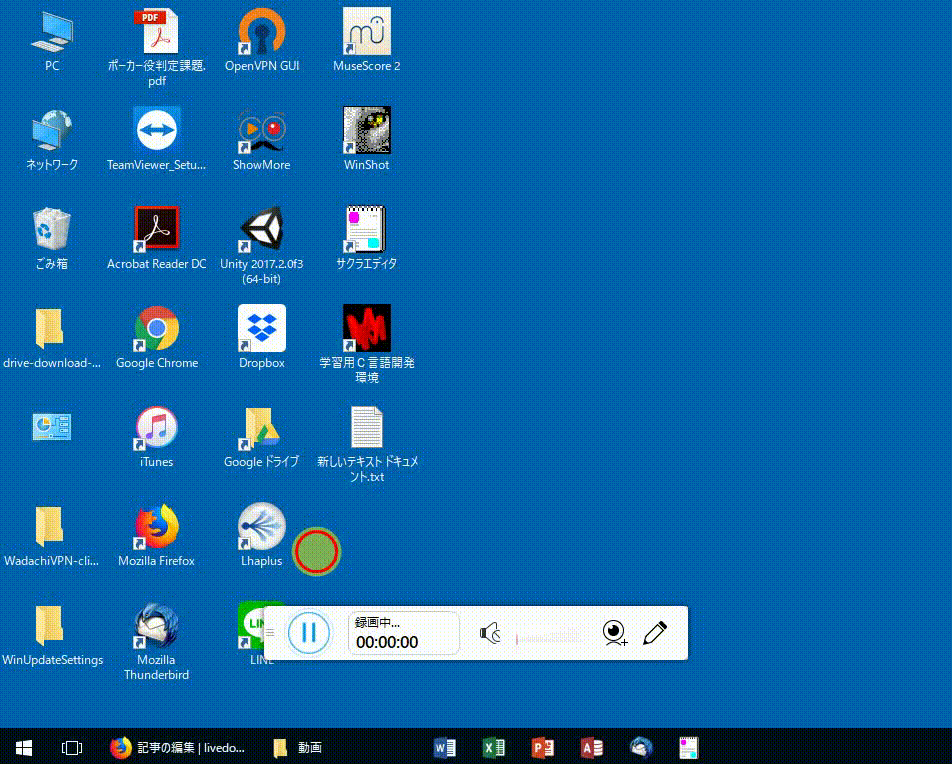Screen dimensions: 952x764
Task: Select the Unity 2017.2.0f3 shortcut
Action: pyautogui.click(x=262, y=246)
